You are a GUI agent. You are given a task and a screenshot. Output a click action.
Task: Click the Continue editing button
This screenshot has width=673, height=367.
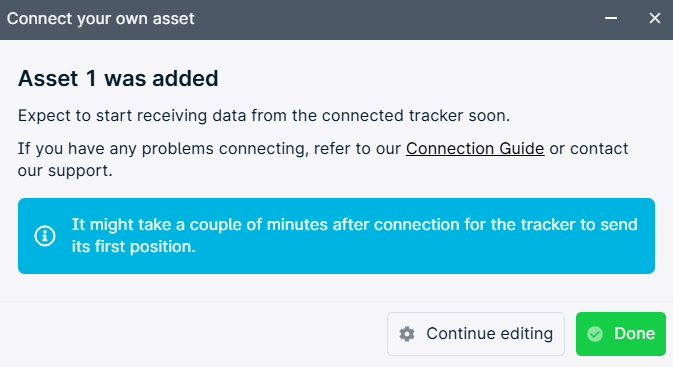point(476,334)
